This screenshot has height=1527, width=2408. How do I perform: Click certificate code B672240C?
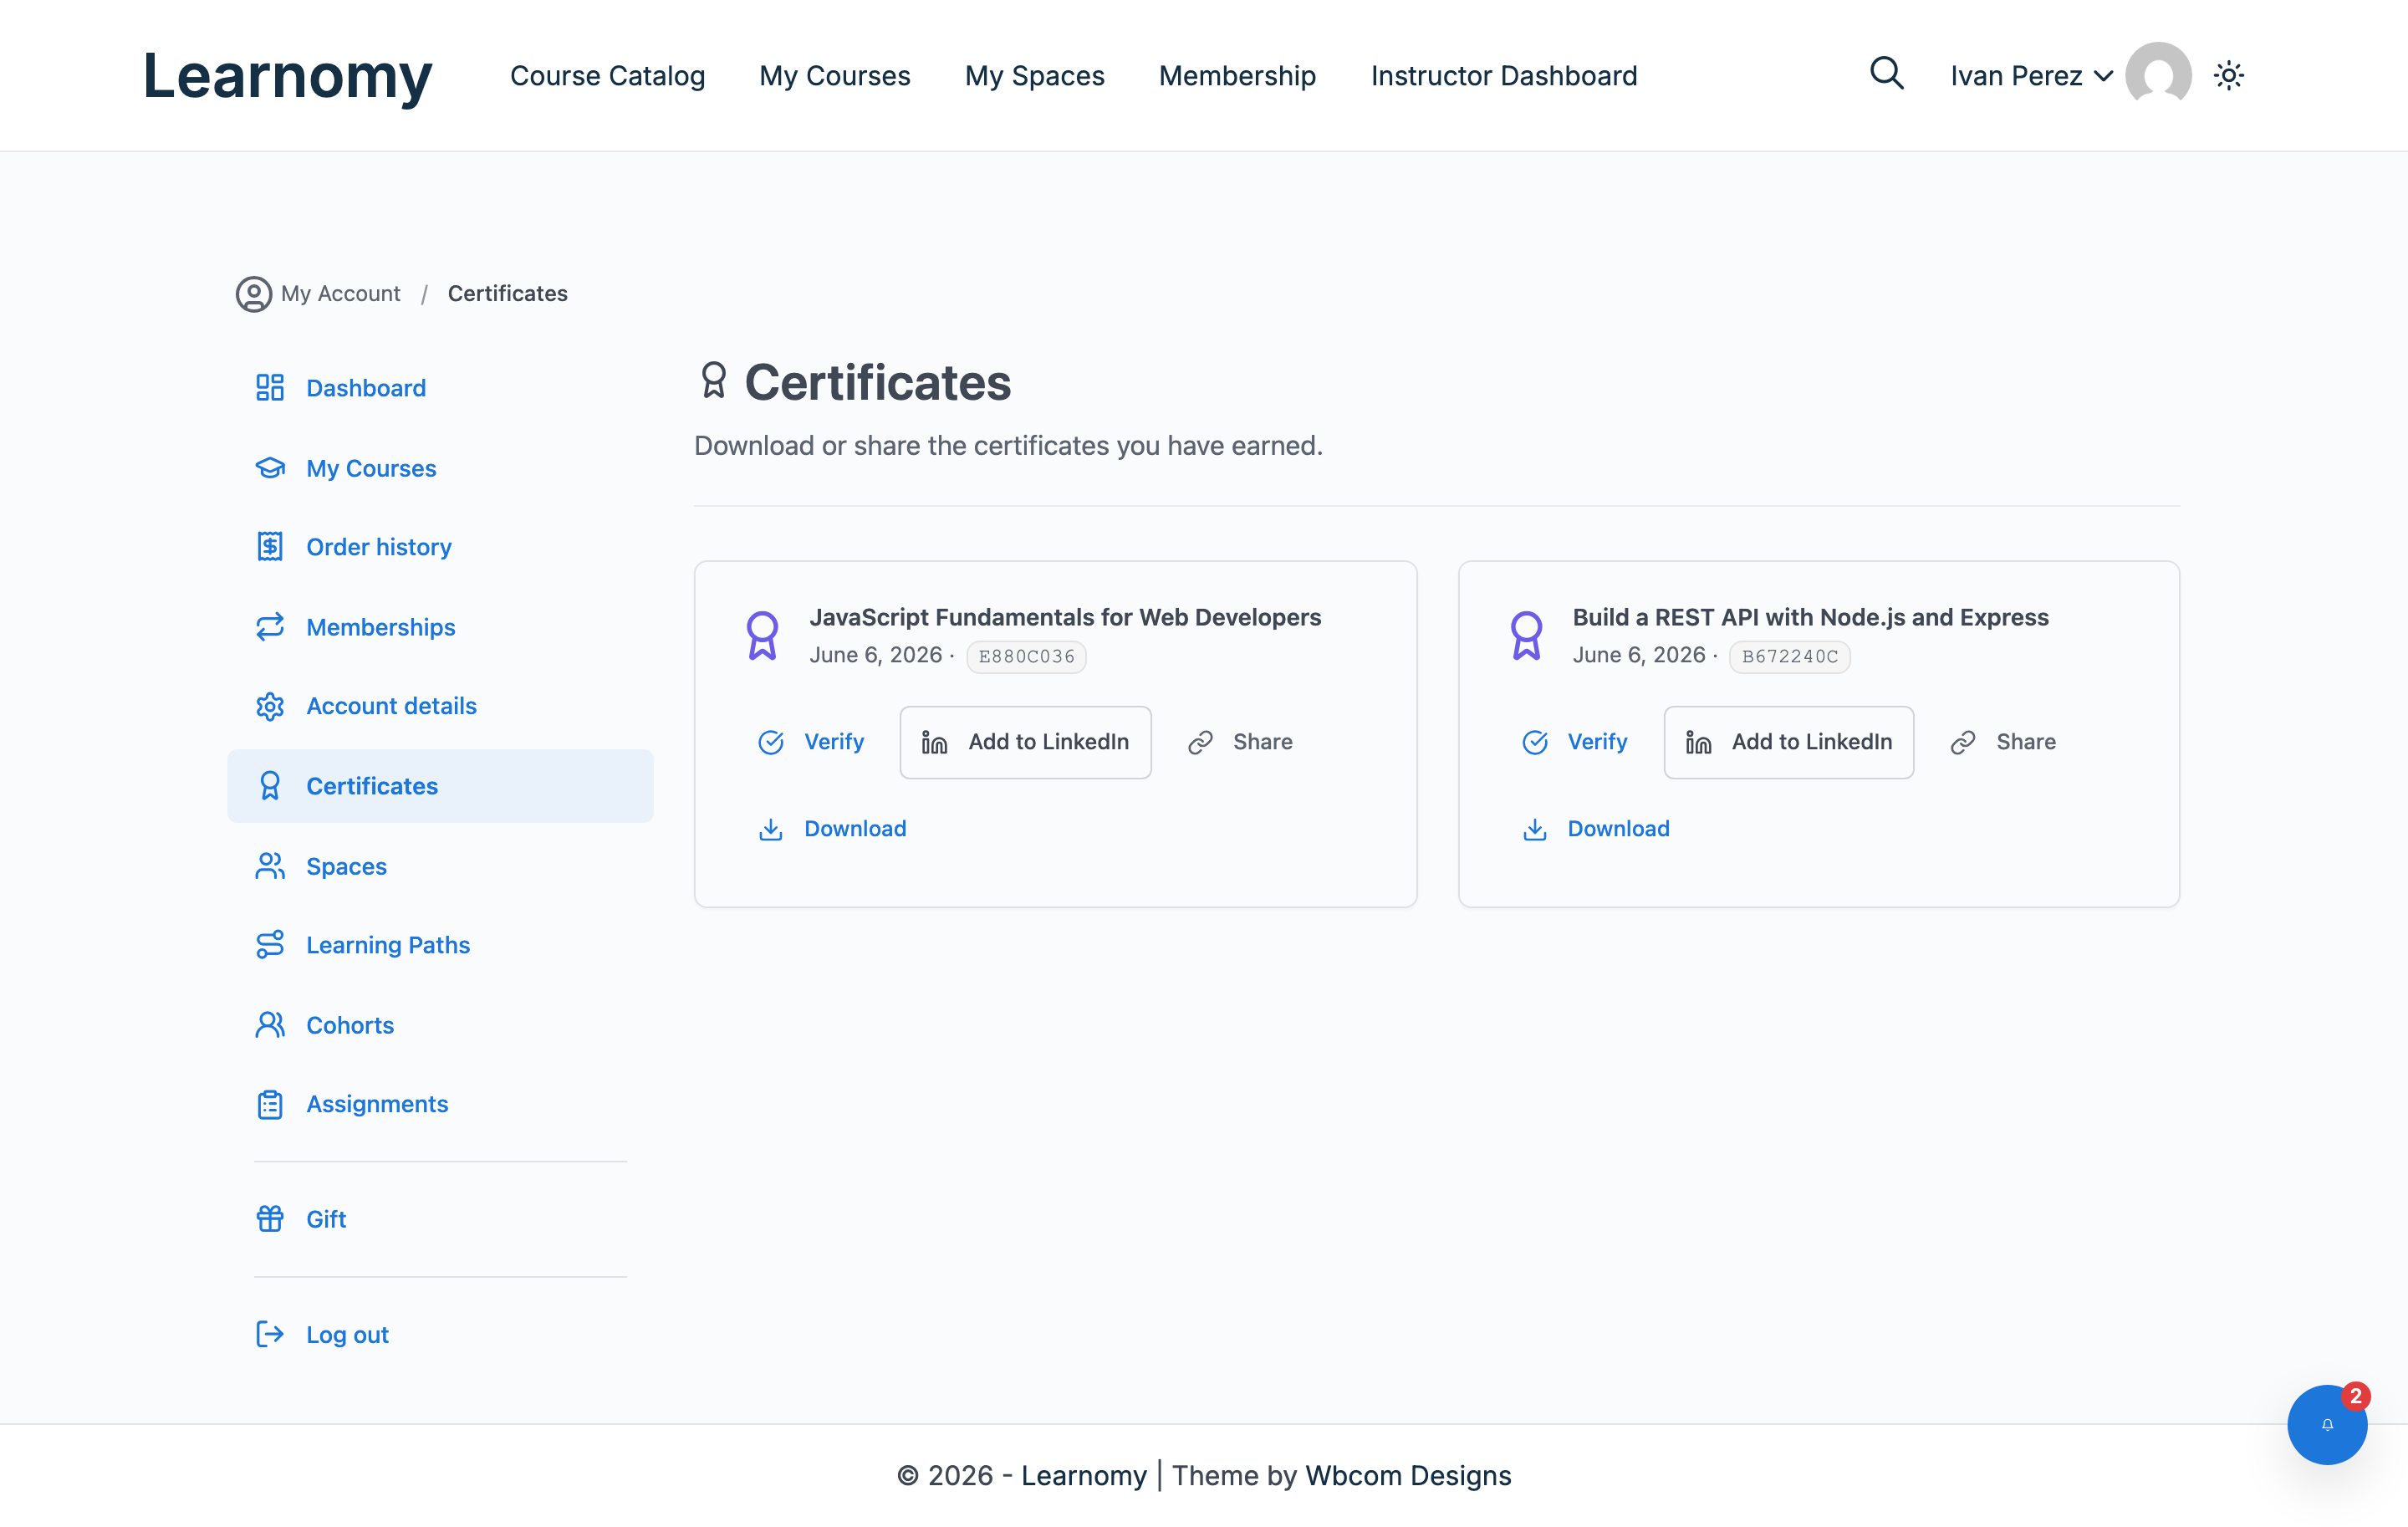1789,656
